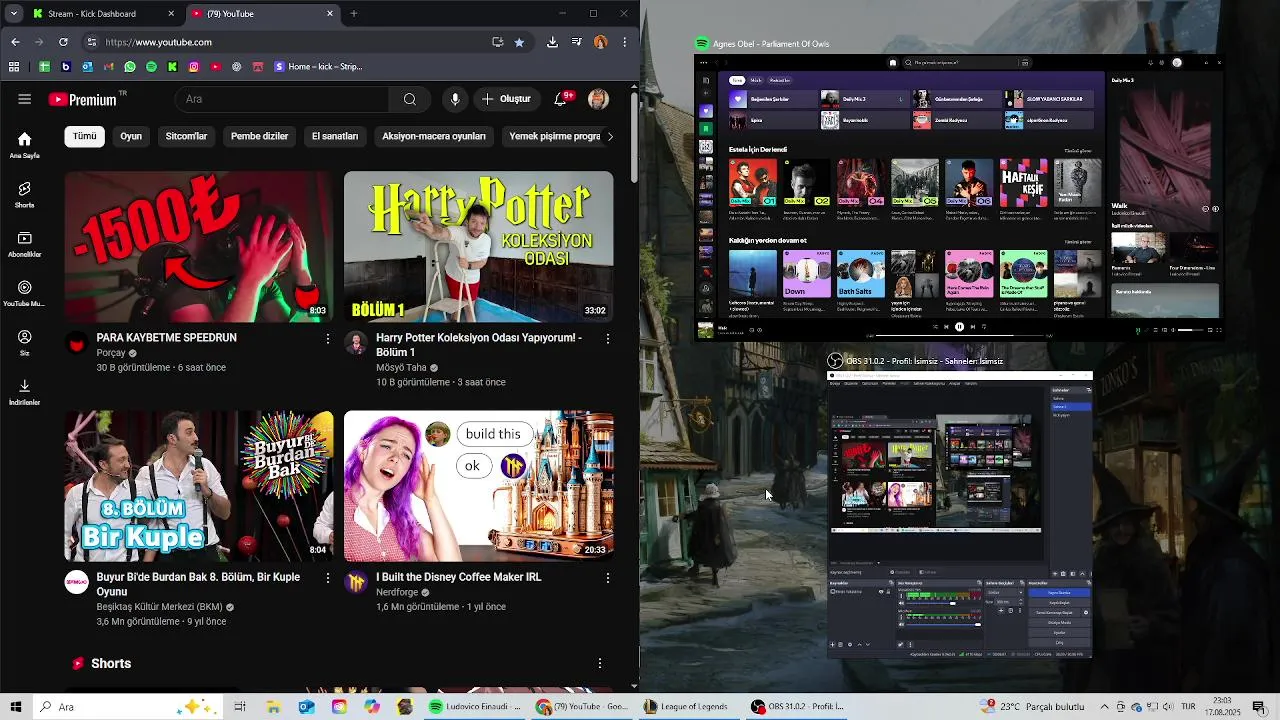Image resolution: width=1280 pixels, height=720 pixels.
Task: Open Mösyö Taha channel link
Action: (x=401, y=368)
